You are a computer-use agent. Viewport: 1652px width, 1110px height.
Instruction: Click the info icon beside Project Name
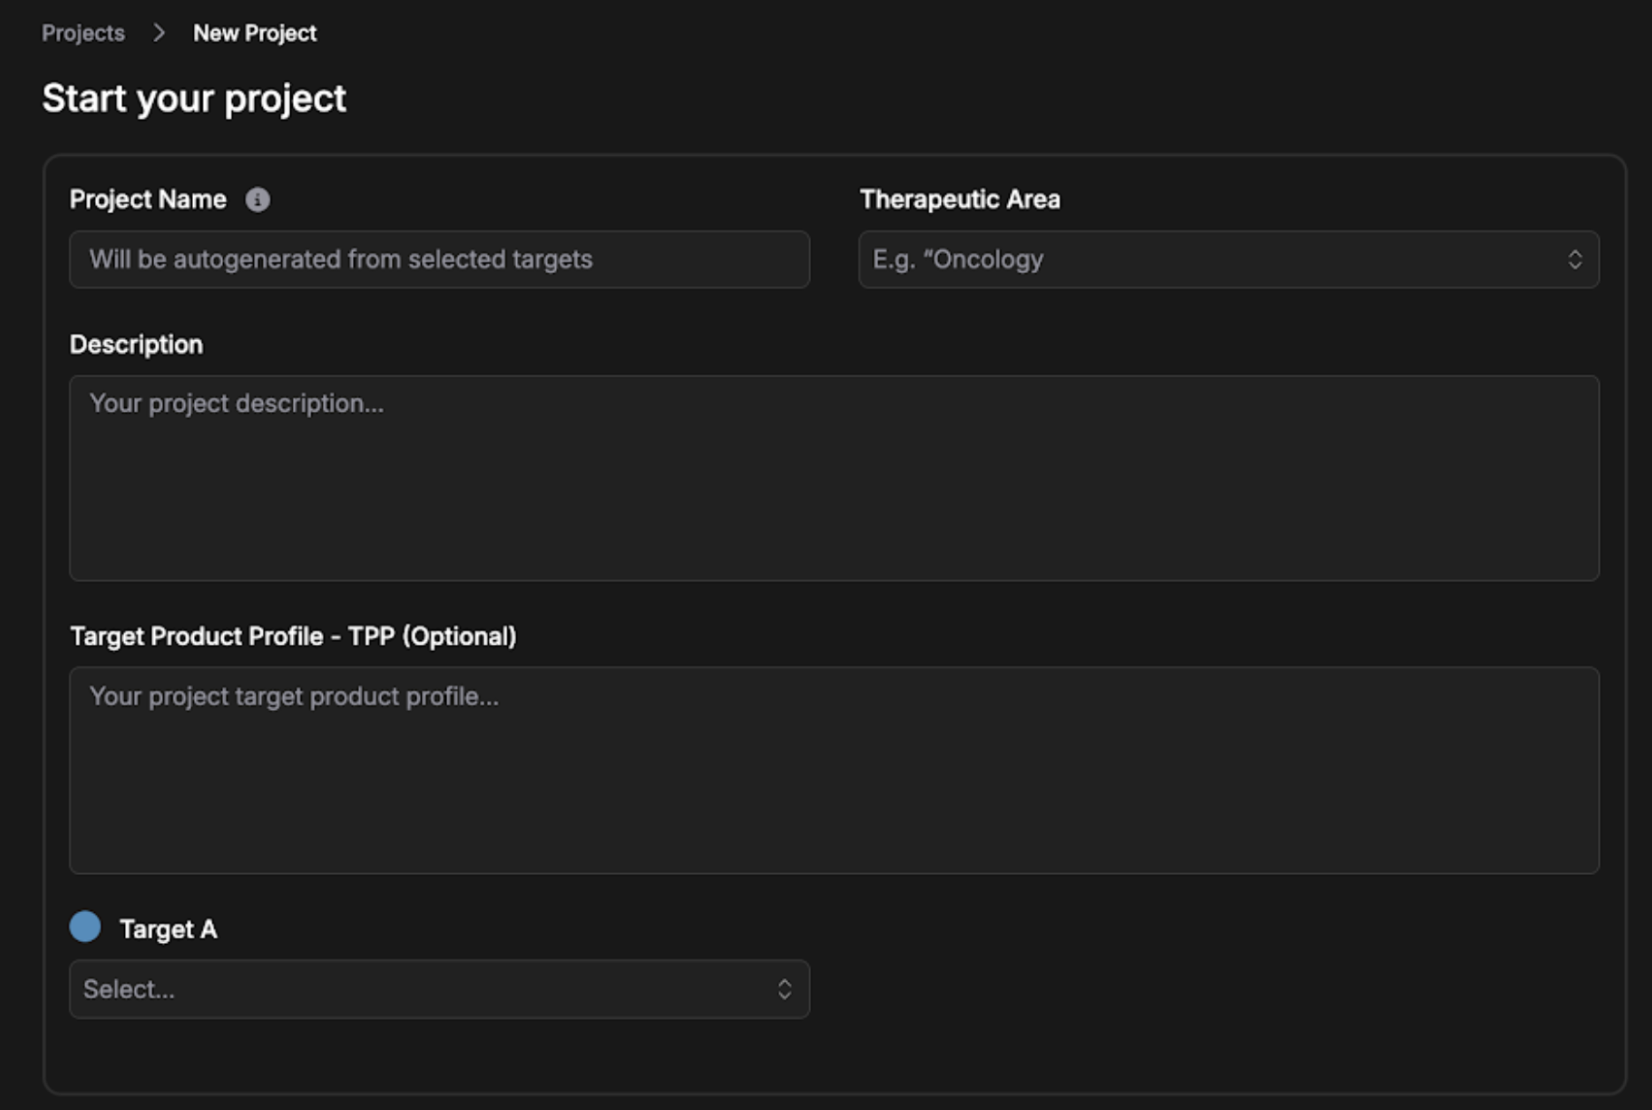[257, 200]
